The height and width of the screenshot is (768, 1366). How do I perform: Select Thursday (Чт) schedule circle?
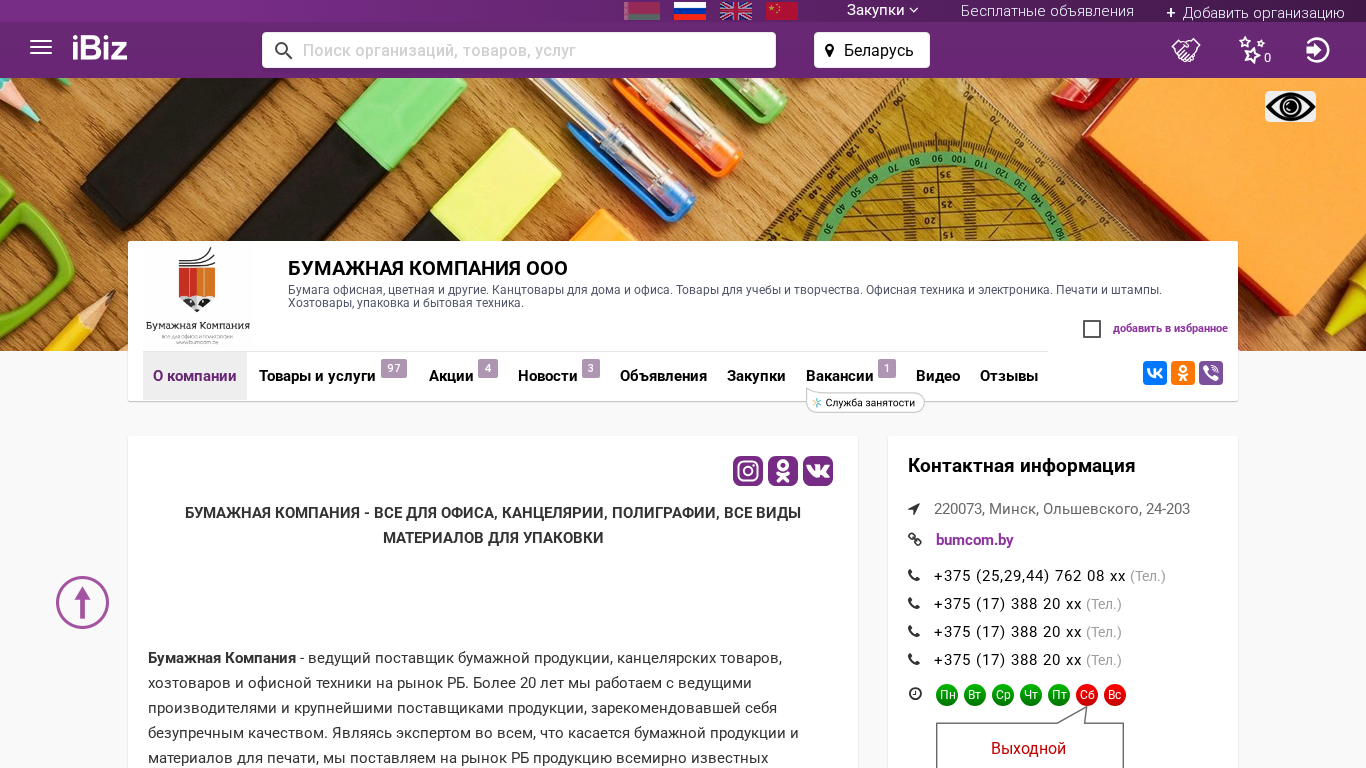tap(1031, 695)
